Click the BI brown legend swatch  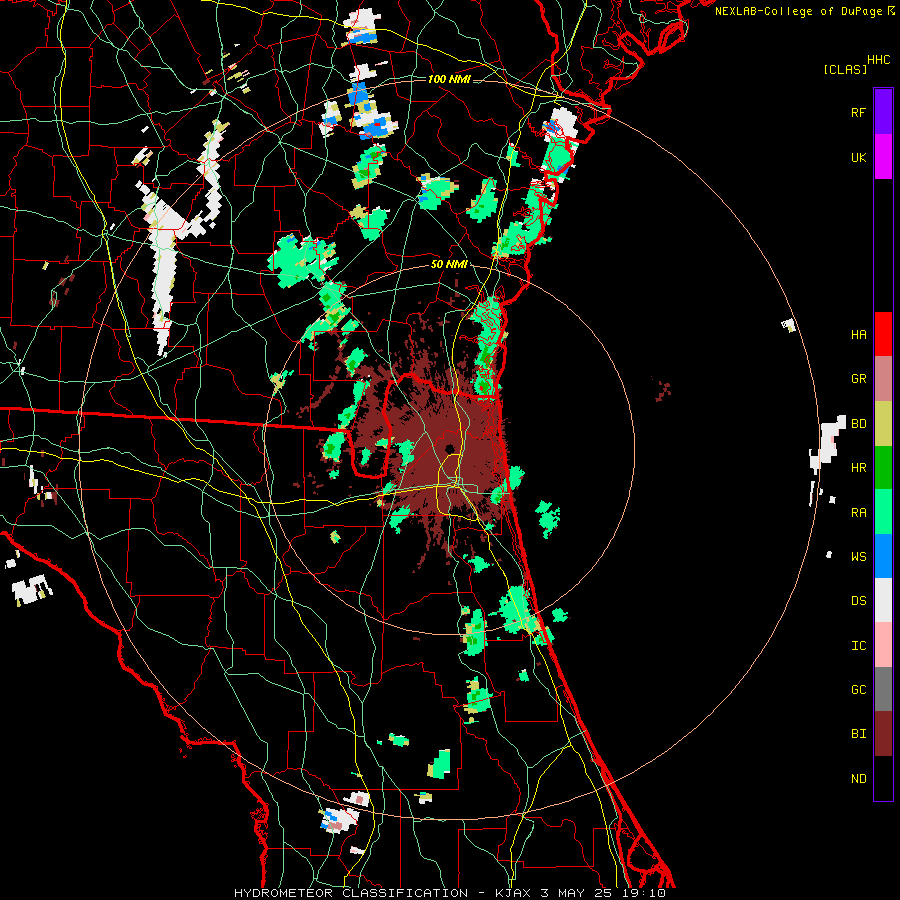[x=883, y=734]
